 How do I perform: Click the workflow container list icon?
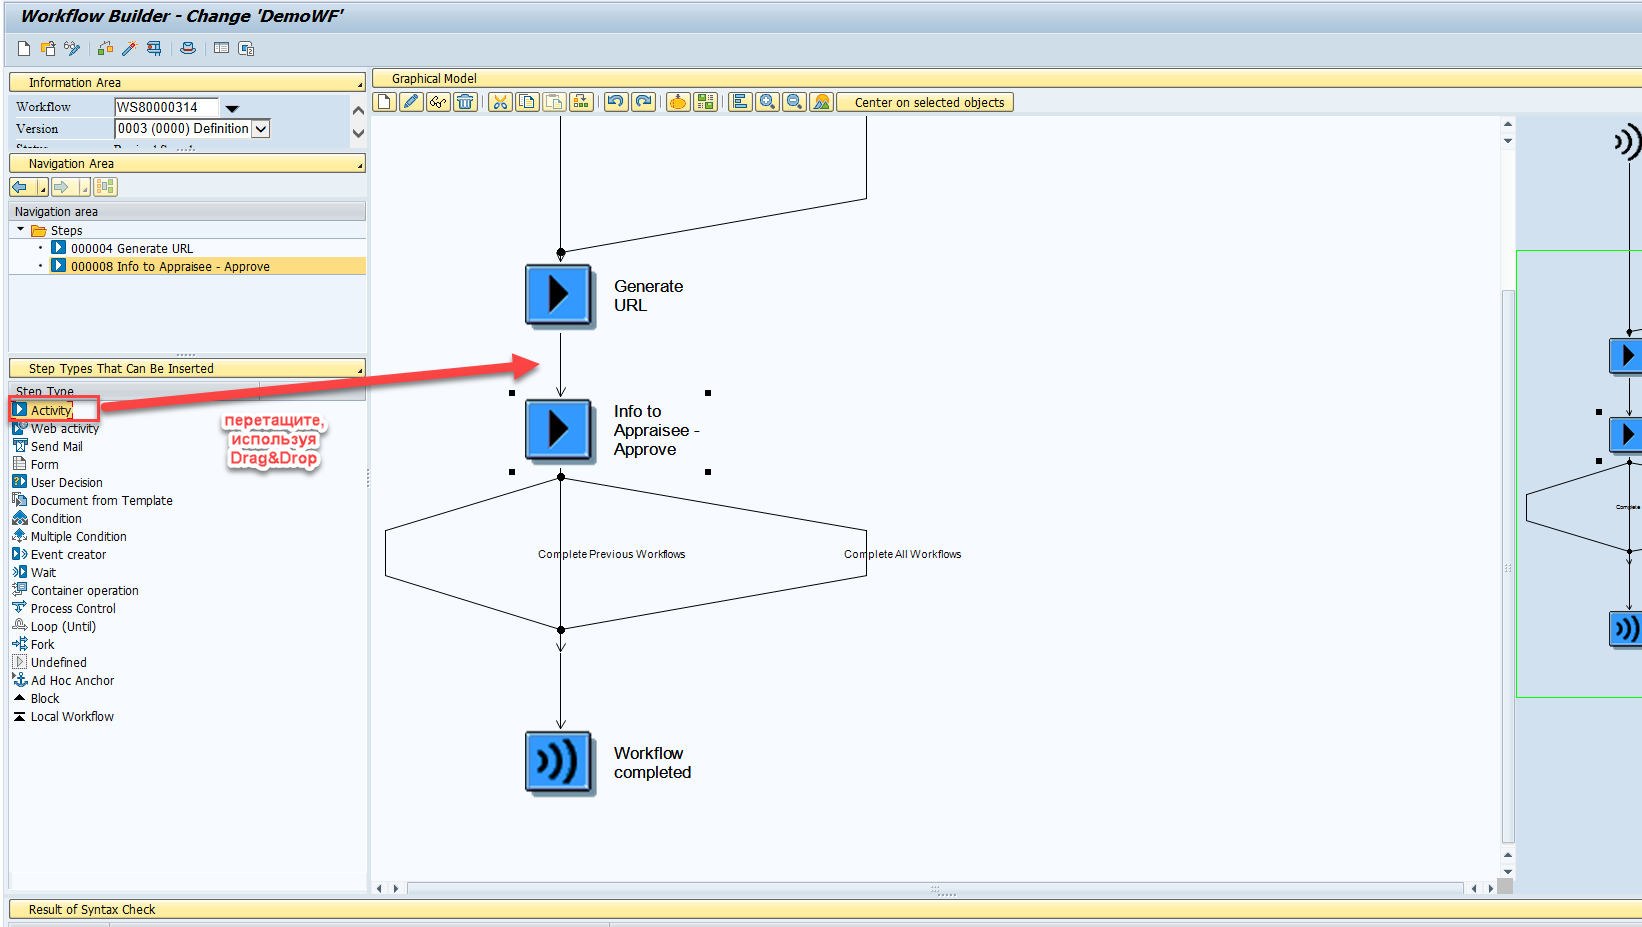[221, 48]
